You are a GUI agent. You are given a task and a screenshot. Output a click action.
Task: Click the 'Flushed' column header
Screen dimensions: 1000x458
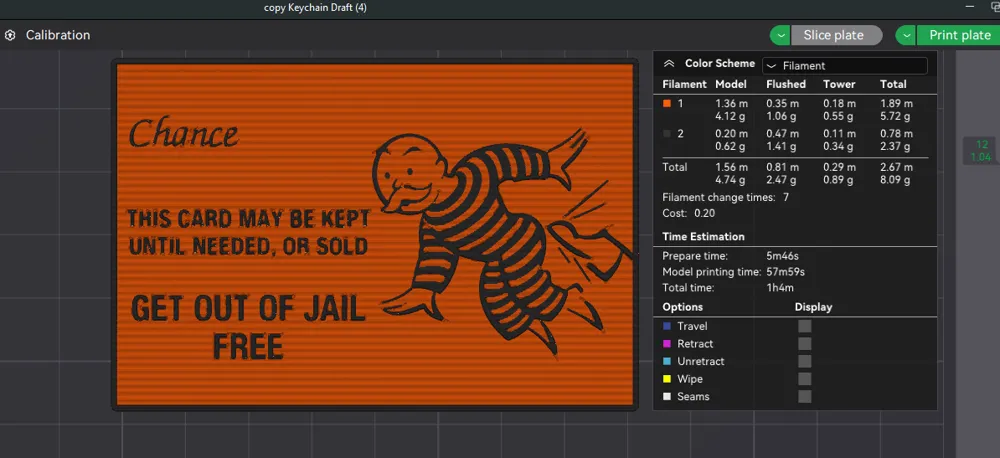(x=786, y=84)
